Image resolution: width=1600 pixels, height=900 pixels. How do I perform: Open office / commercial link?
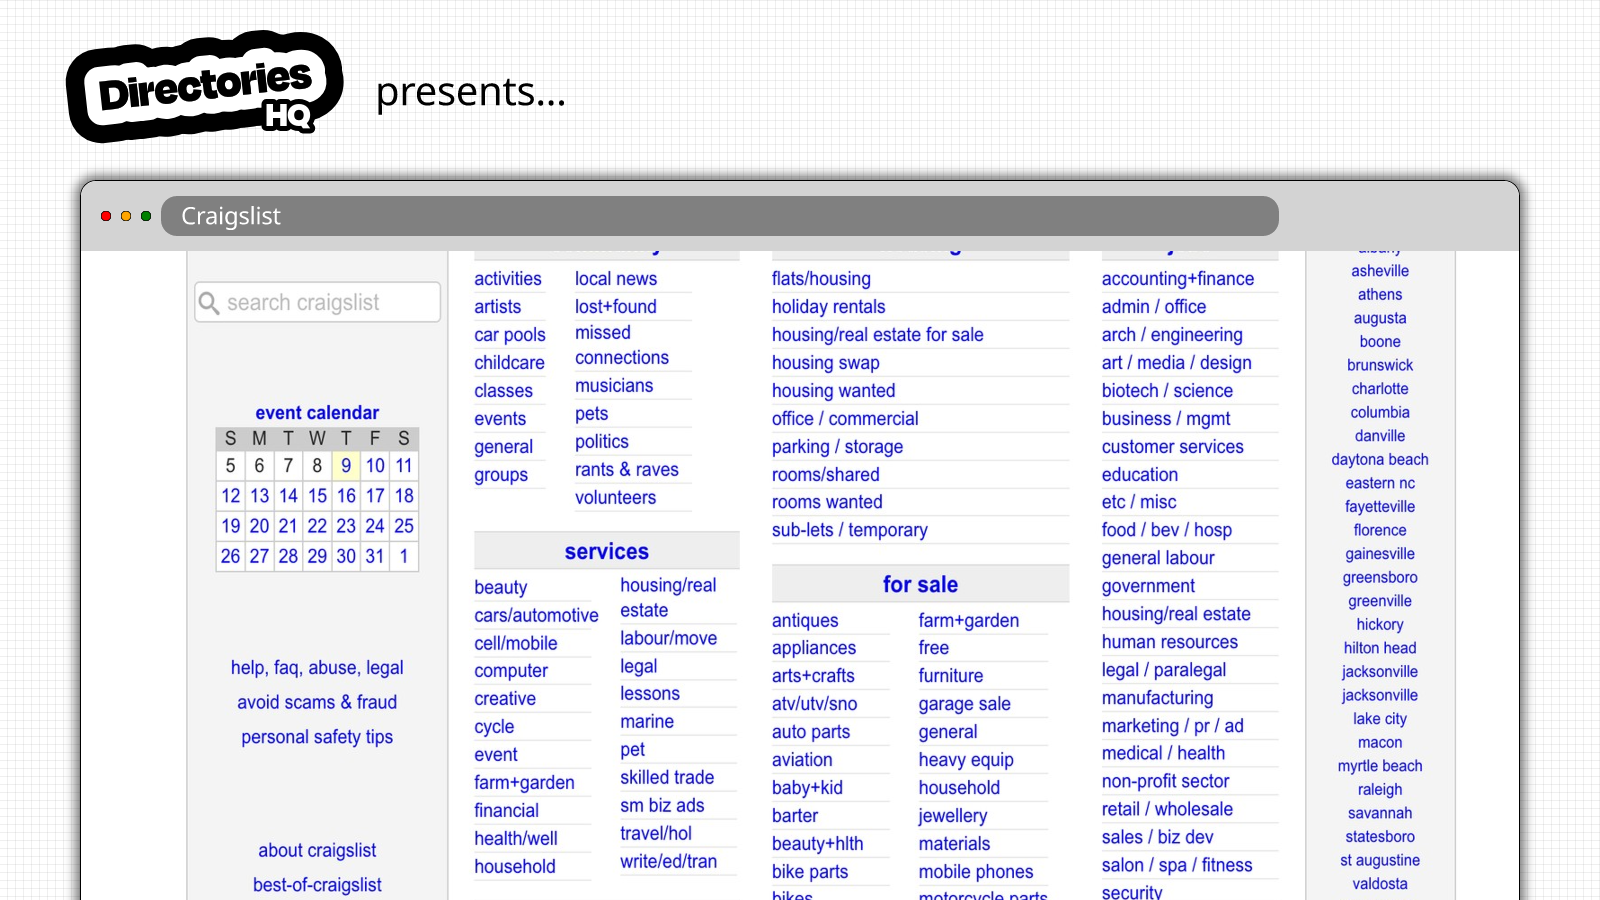845,419
